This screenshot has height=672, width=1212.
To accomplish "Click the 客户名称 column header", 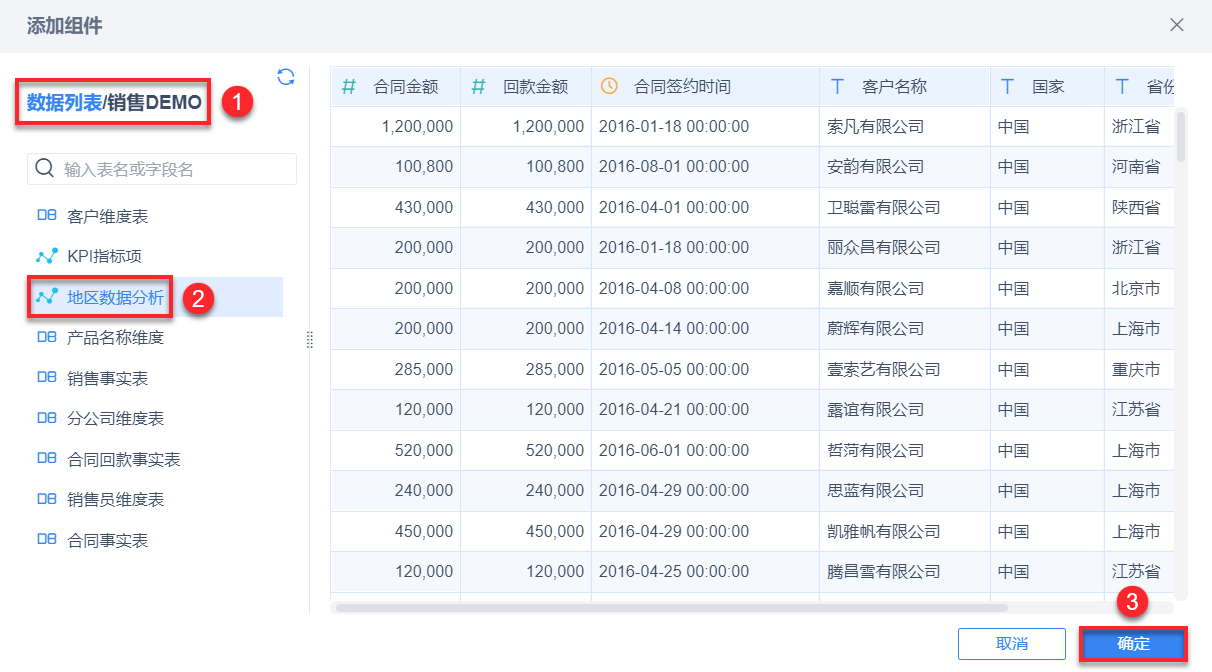I will pos(905,87).
